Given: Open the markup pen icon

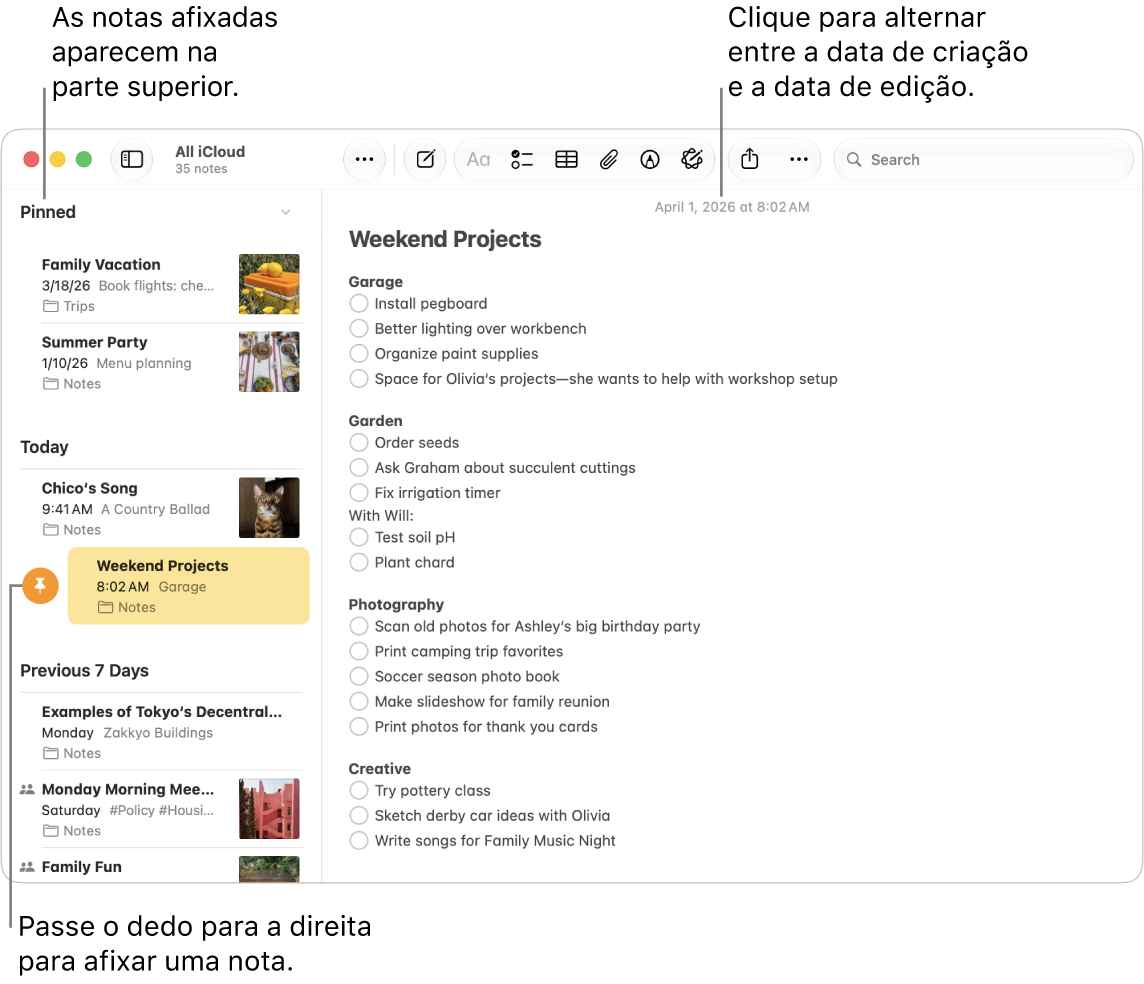Looking at the screenshot, I should pyautogui.click(x=649, y=159).
